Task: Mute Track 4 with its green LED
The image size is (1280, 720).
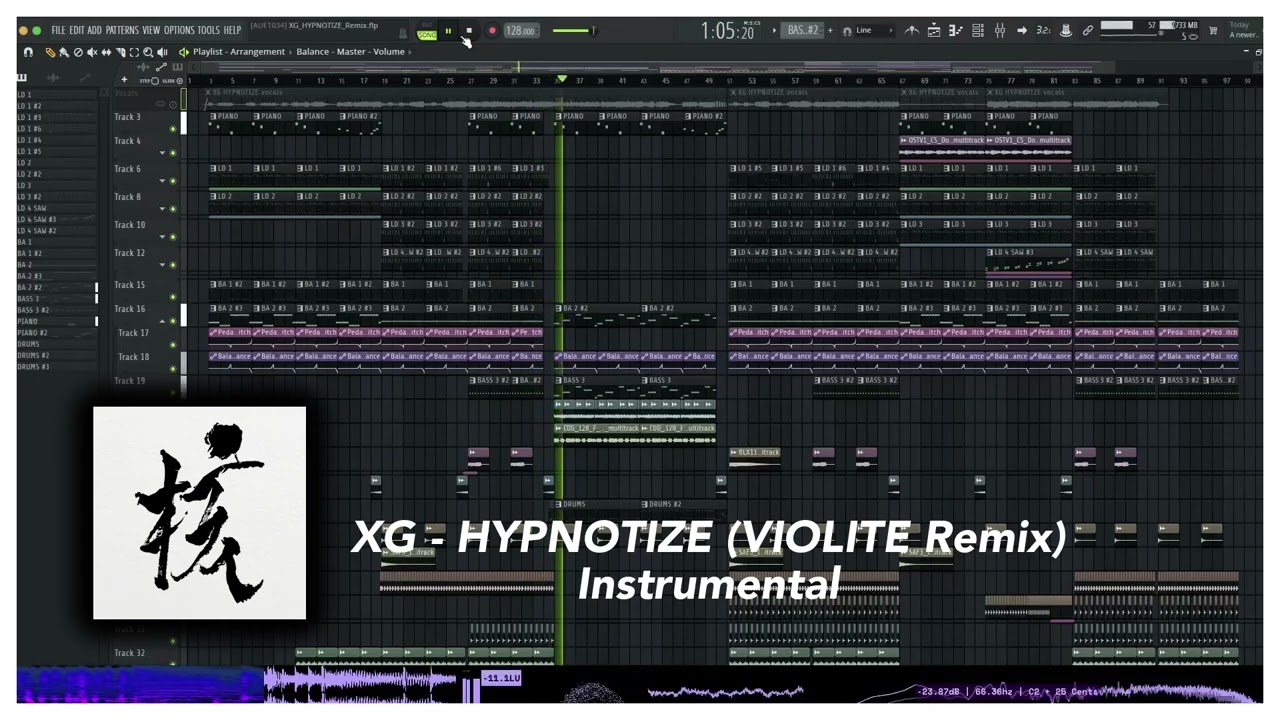Action: [x=173, y=153]
